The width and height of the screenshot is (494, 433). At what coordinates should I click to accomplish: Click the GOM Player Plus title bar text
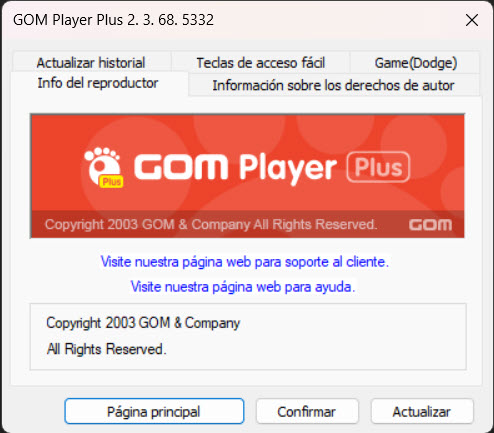[113, 20]
